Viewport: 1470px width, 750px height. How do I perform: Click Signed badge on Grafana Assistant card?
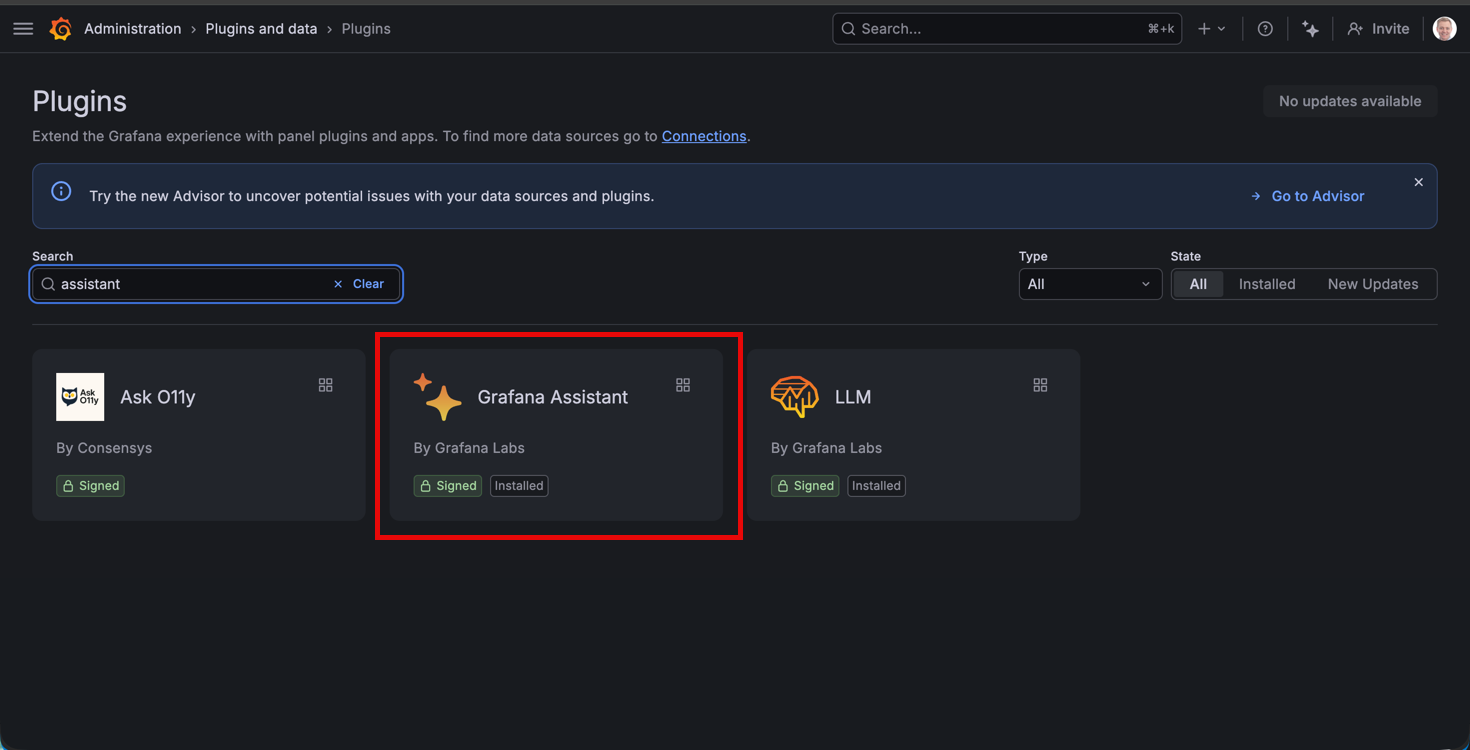pos(448,486)
